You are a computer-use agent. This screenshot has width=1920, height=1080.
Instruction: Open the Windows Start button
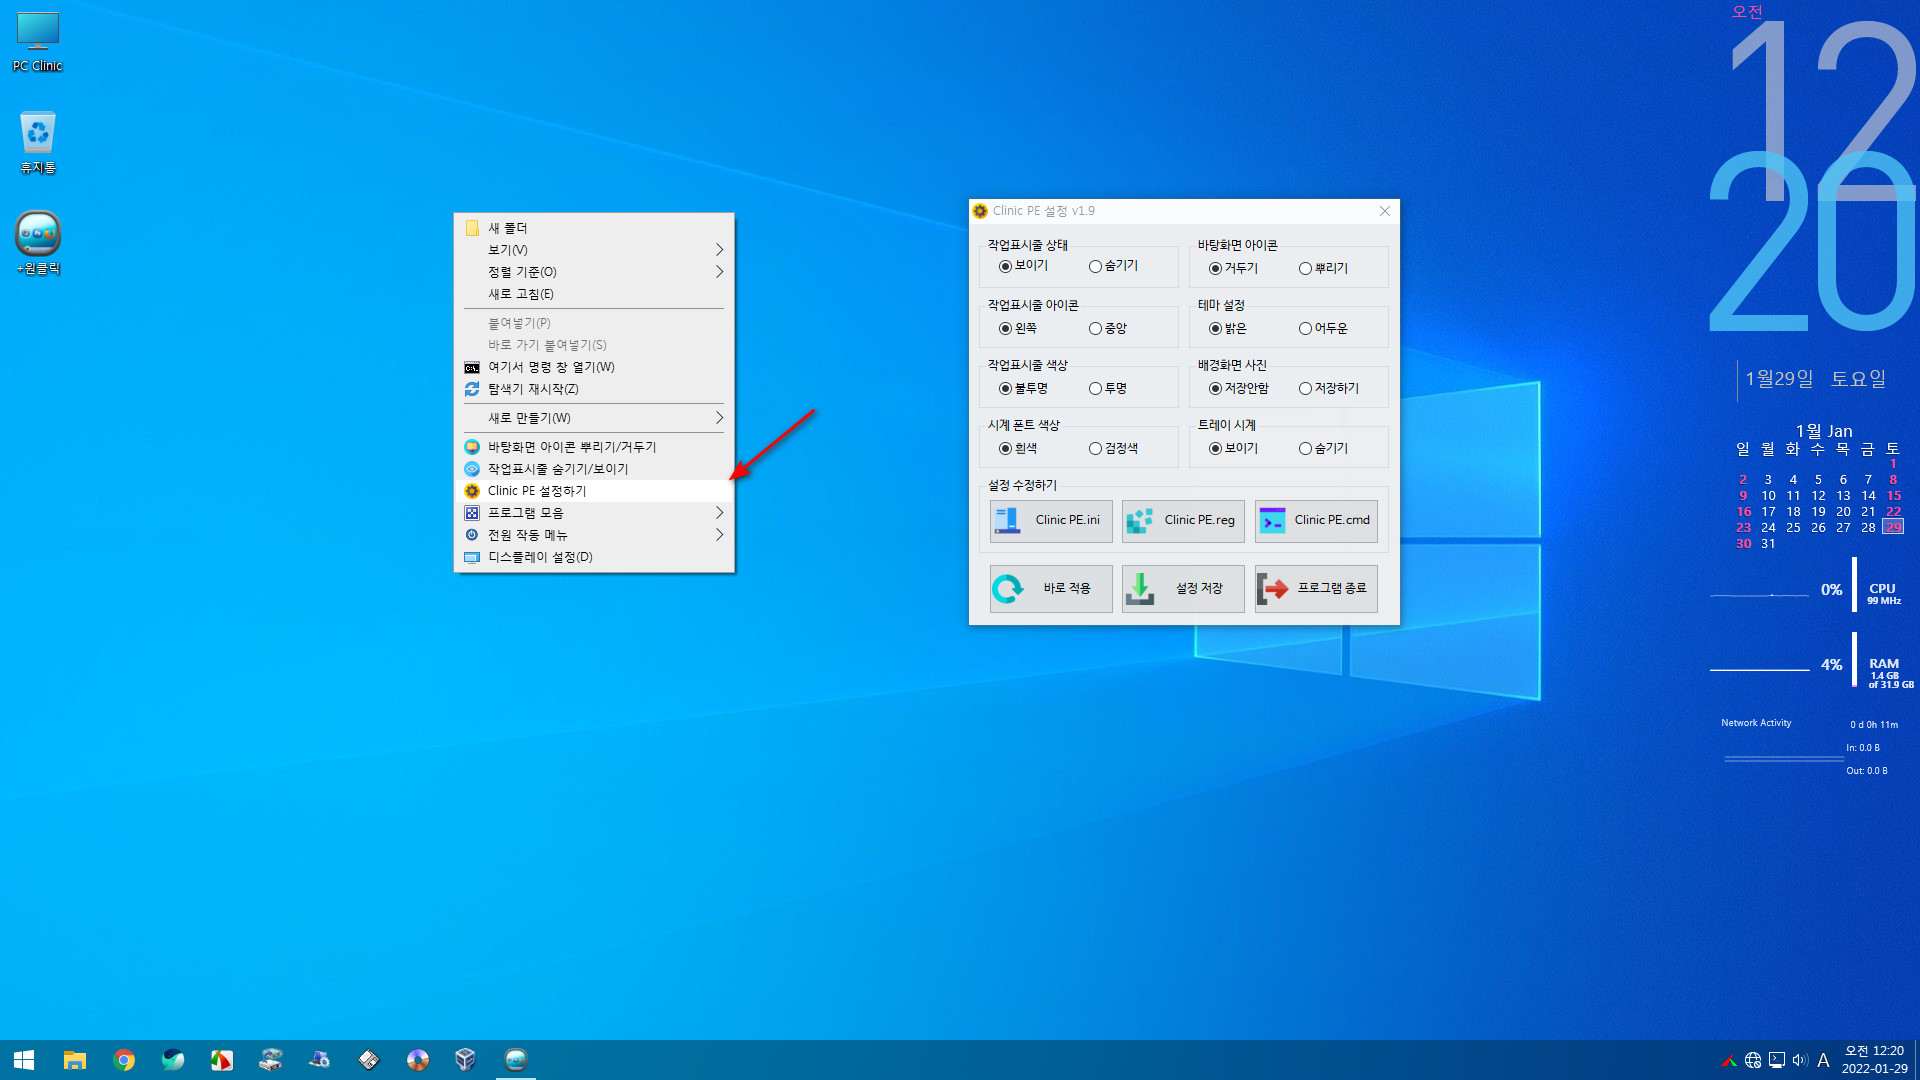pos(24,1060)
